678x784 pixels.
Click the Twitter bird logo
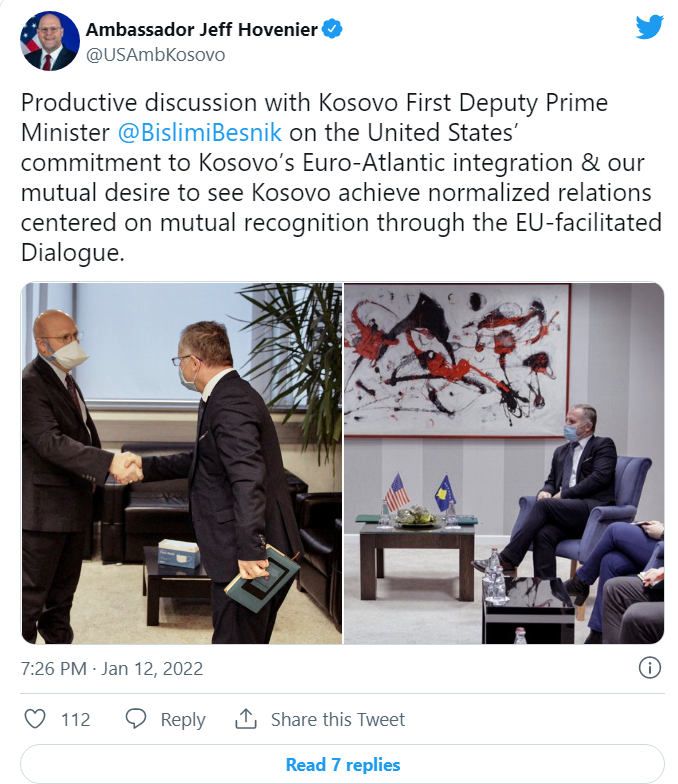click(x=649, y=27)
